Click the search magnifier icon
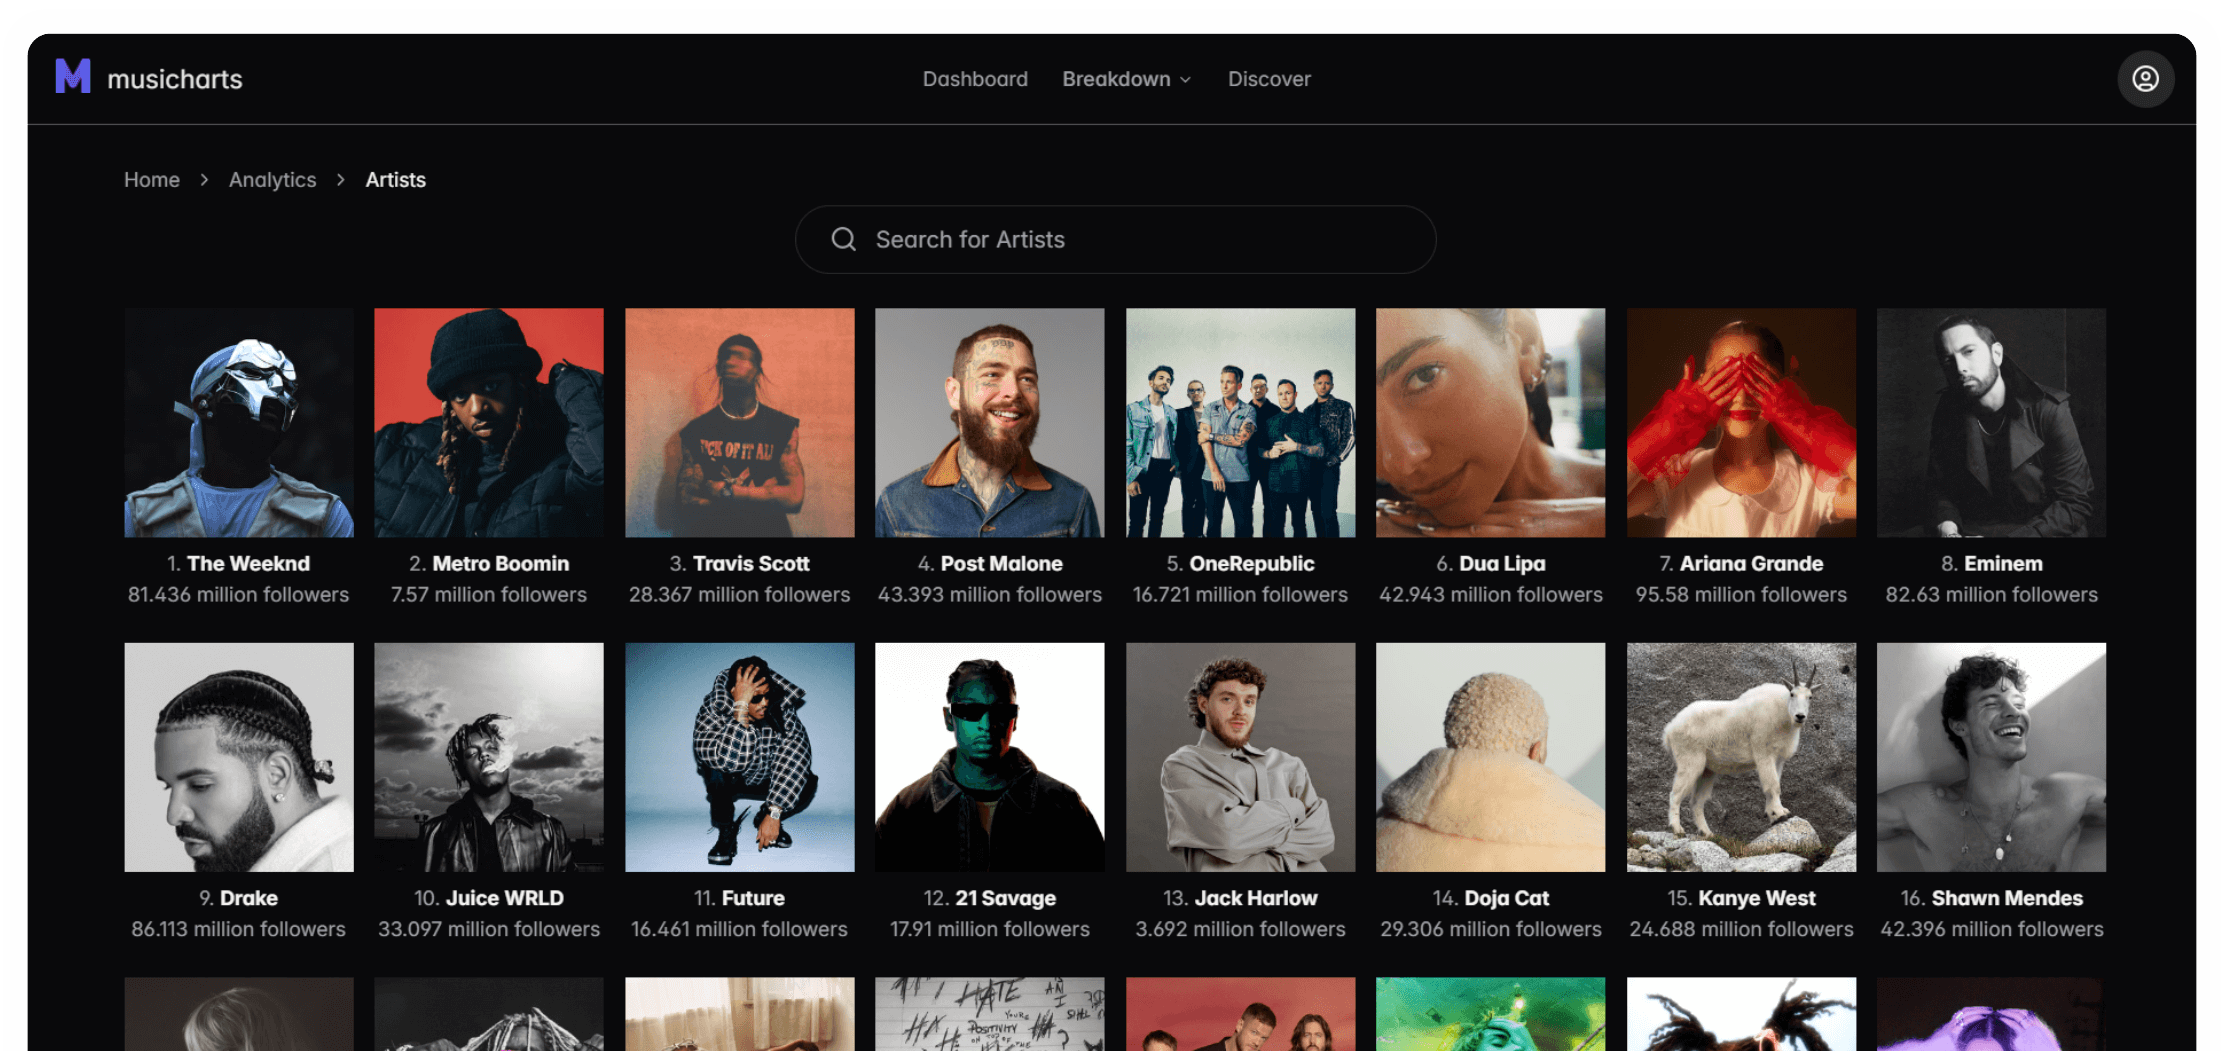The image size is (2222, 1051). (x=843, y=239)
